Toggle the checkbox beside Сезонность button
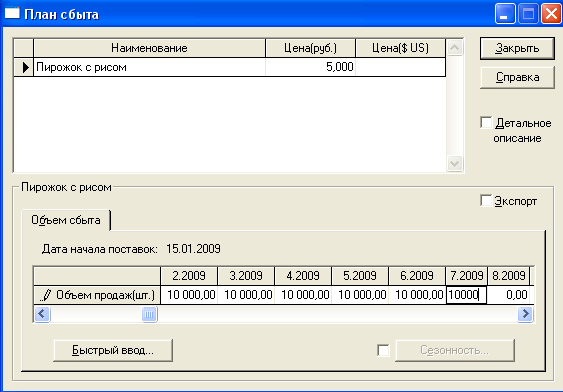The image size is (563, 392). tap(383, 350)
